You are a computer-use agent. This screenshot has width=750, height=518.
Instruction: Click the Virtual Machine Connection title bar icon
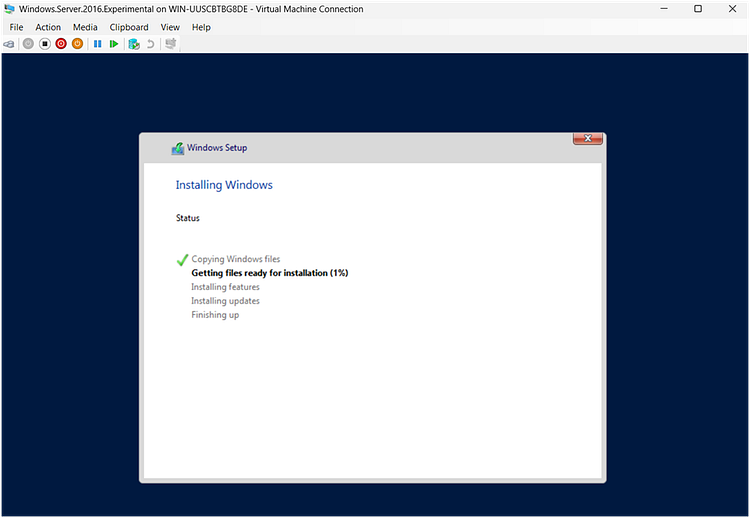(x=9, y=9)
